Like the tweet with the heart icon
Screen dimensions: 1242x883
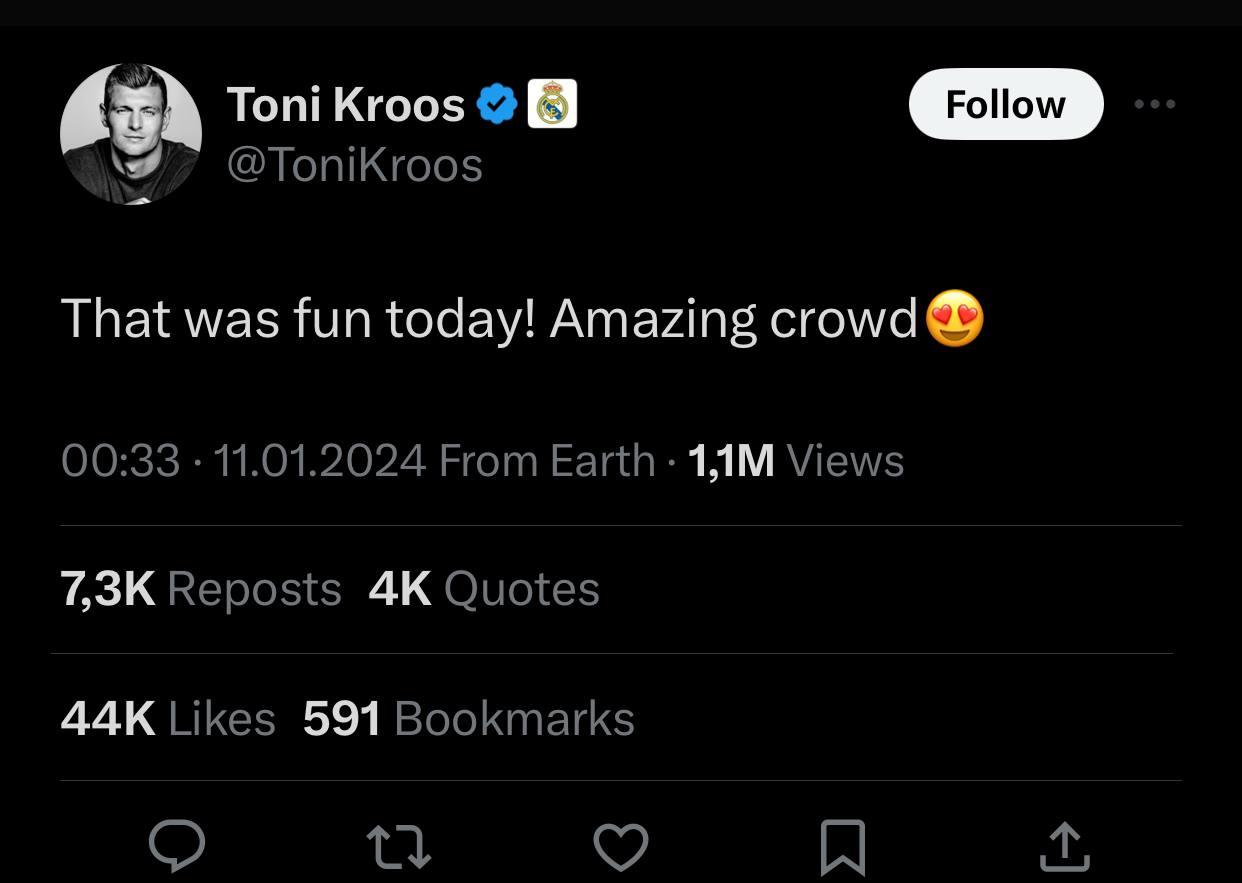(x=621, y=846)
